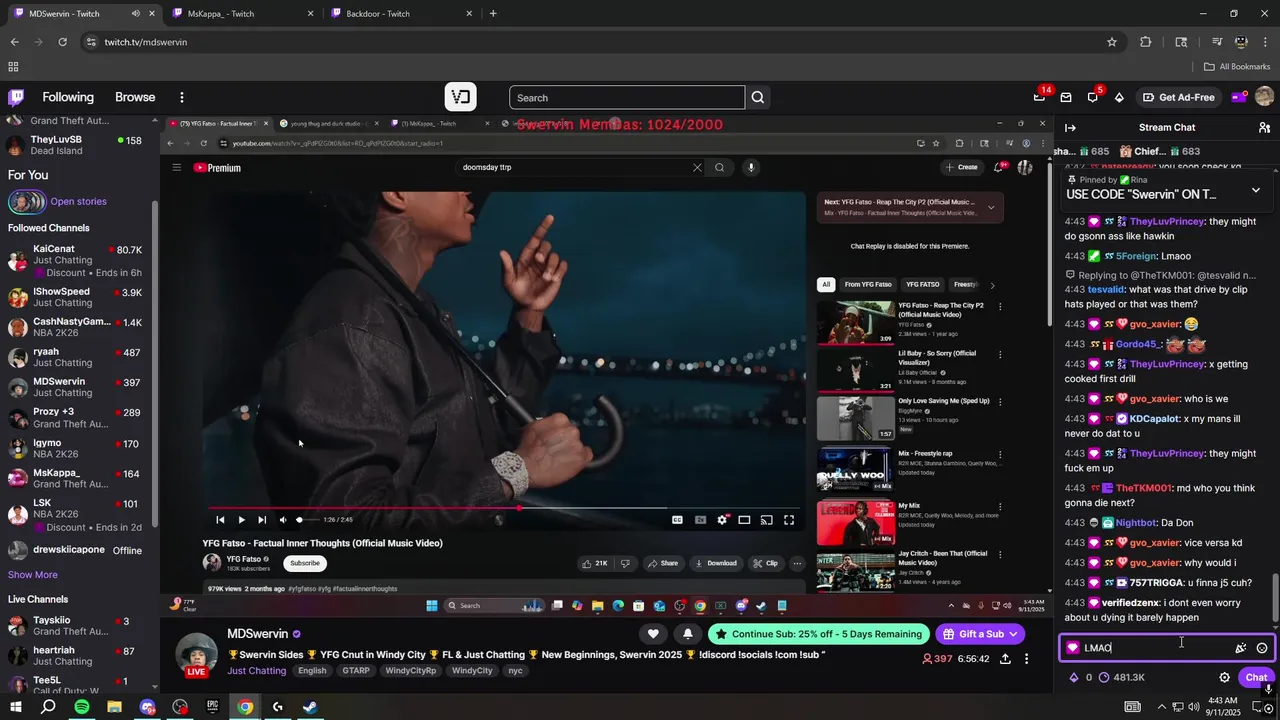Toggle follow heart for MDSwervin
Viewport: 1280px width, 720px height.
653,634
